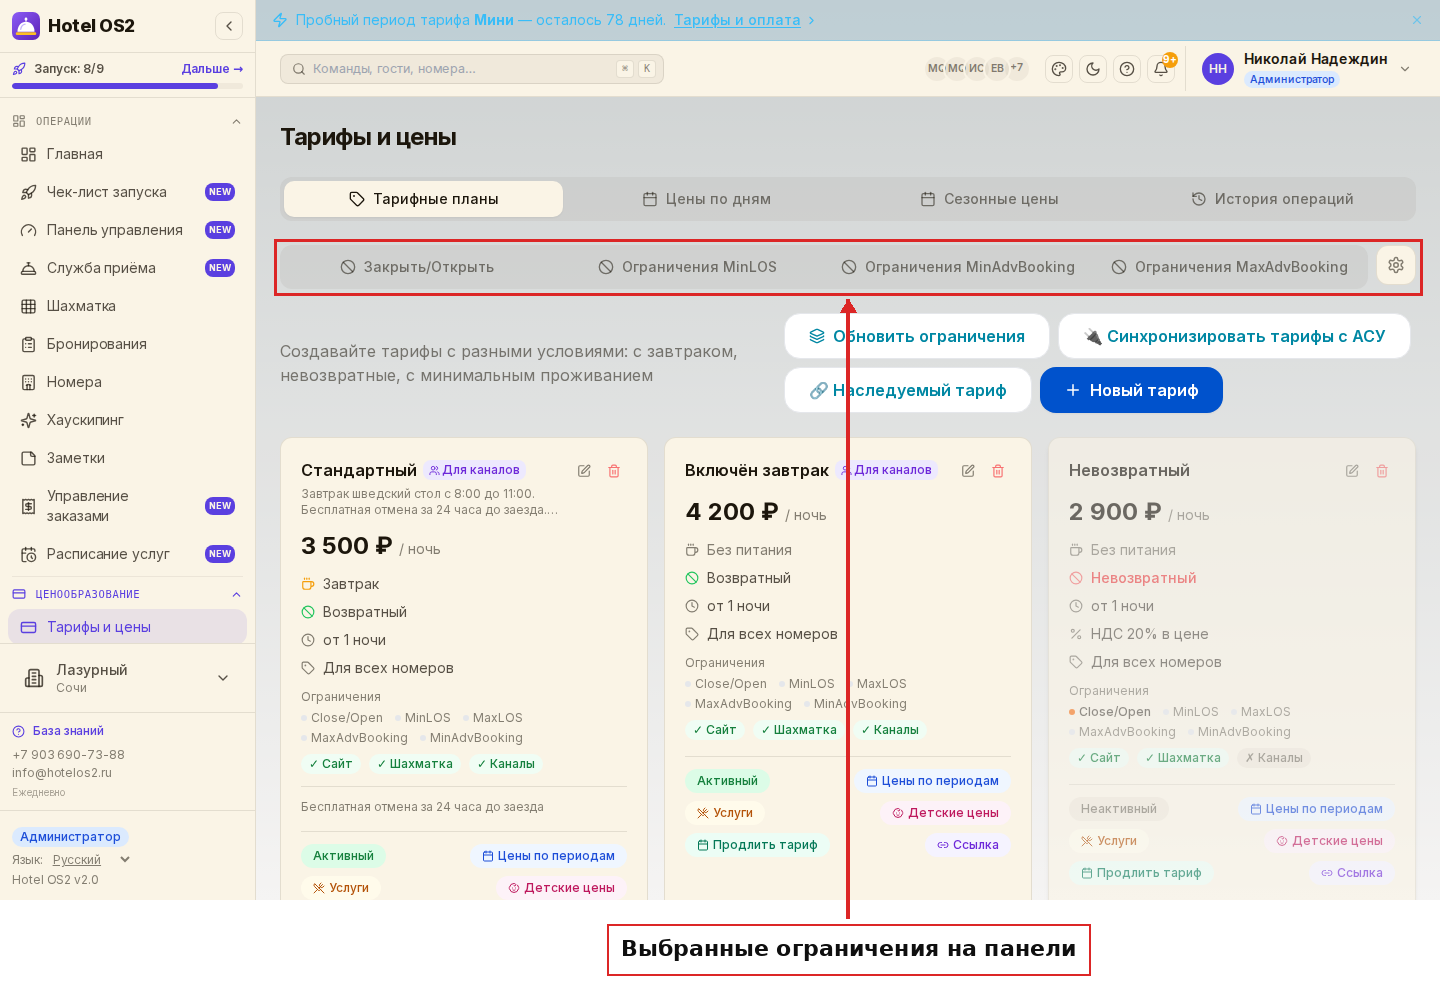
Task: Toggle Сайт channel on Стандартный tariff
Action: (331, 764)
